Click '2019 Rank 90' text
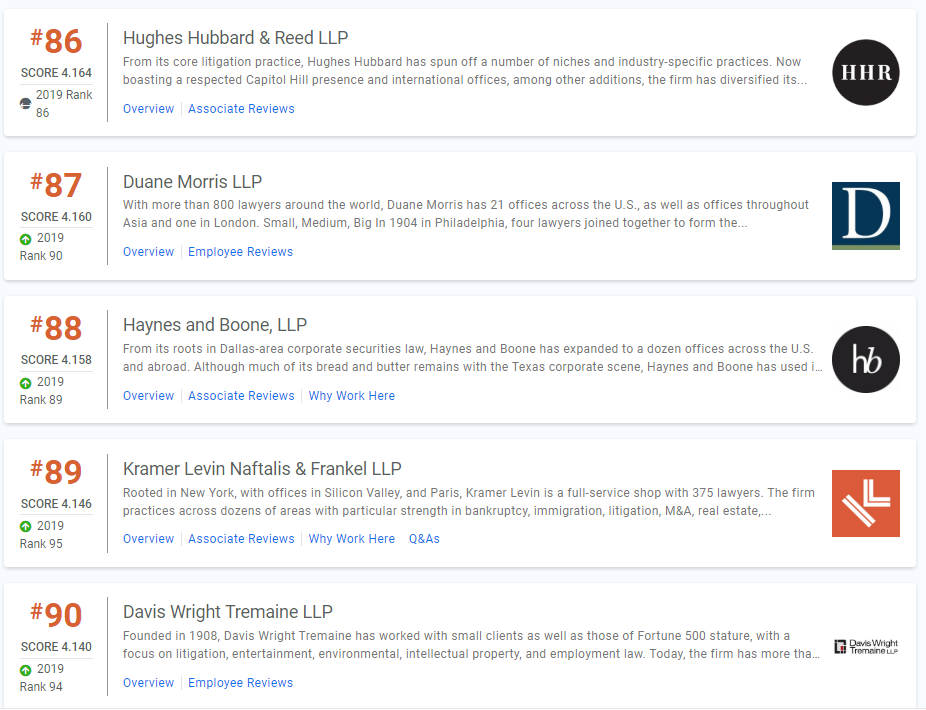This screenshot has width=926, height=710. click(x=42, y=247)
